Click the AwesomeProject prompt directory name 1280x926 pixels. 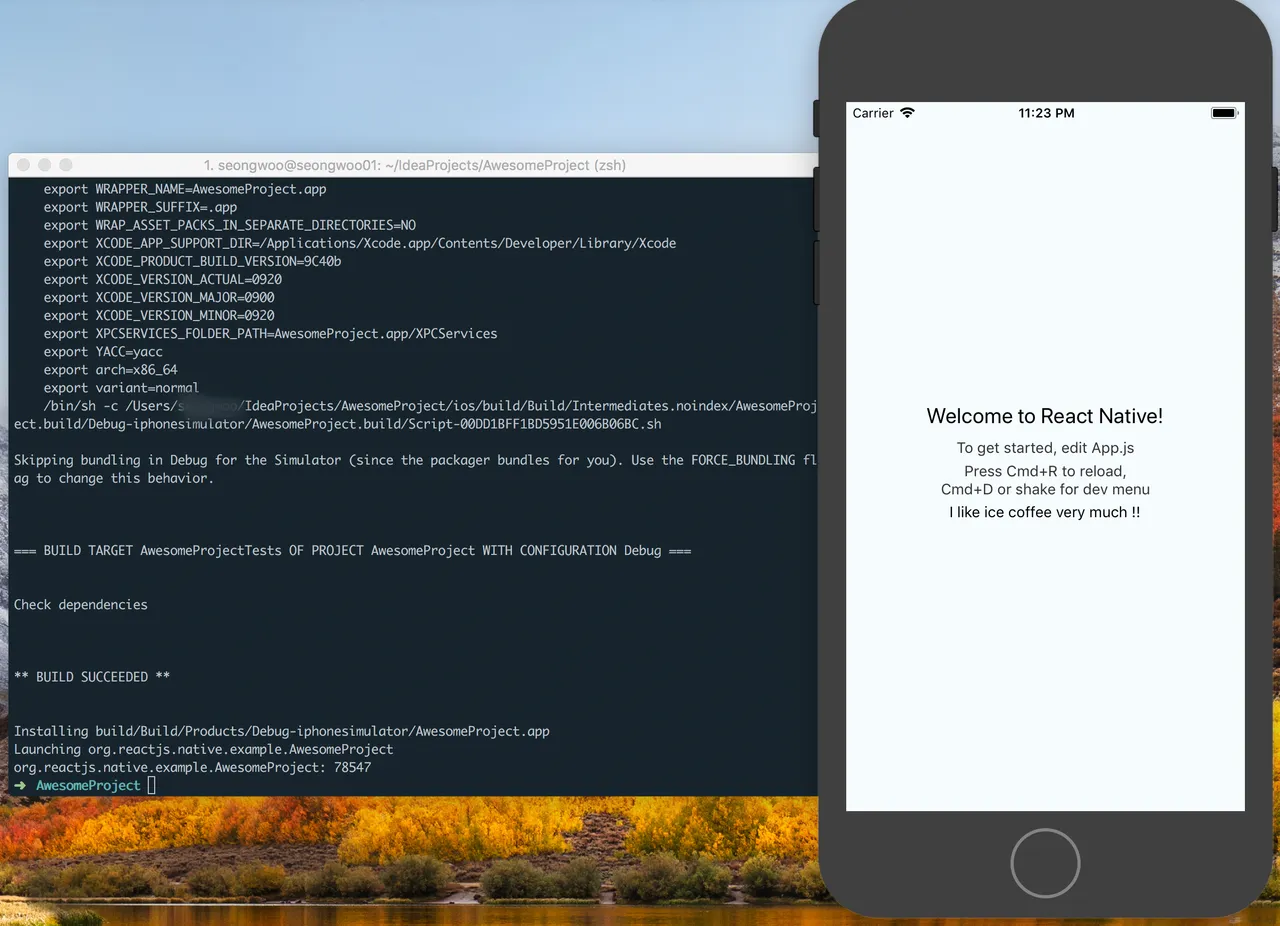pos(89,786)
